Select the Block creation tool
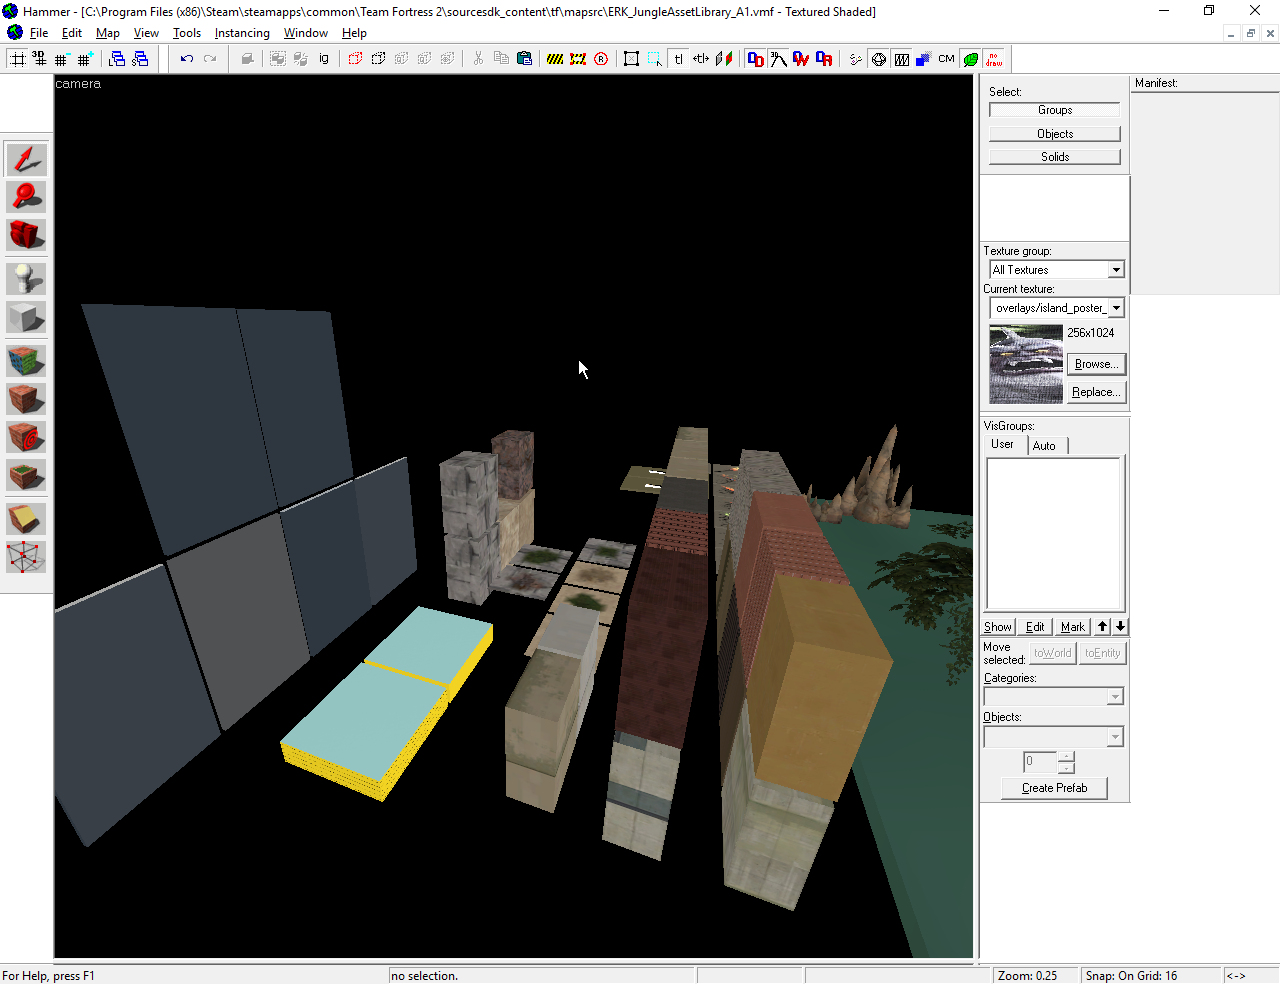 click(26, 318)
